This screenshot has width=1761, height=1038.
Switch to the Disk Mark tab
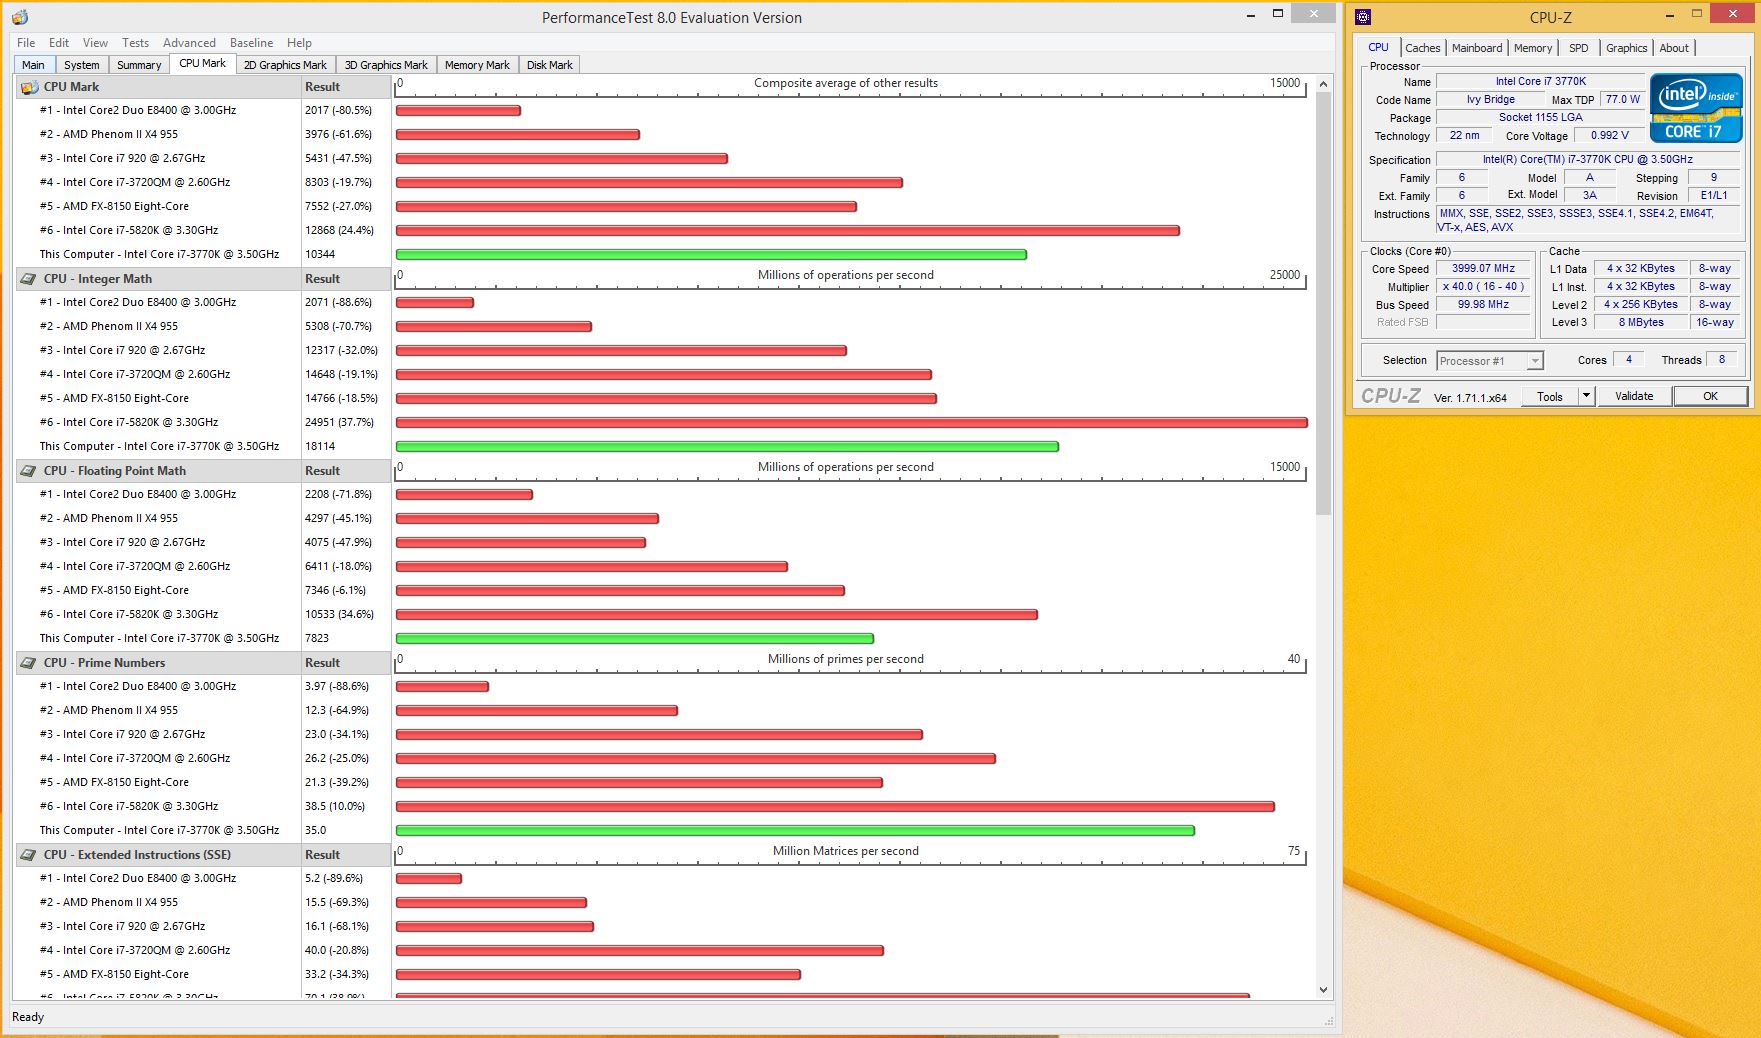coord(550,65)
